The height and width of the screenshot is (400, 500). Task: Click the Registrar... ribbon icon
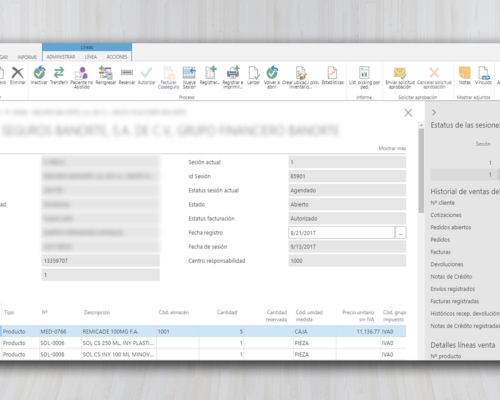[210, 72]
